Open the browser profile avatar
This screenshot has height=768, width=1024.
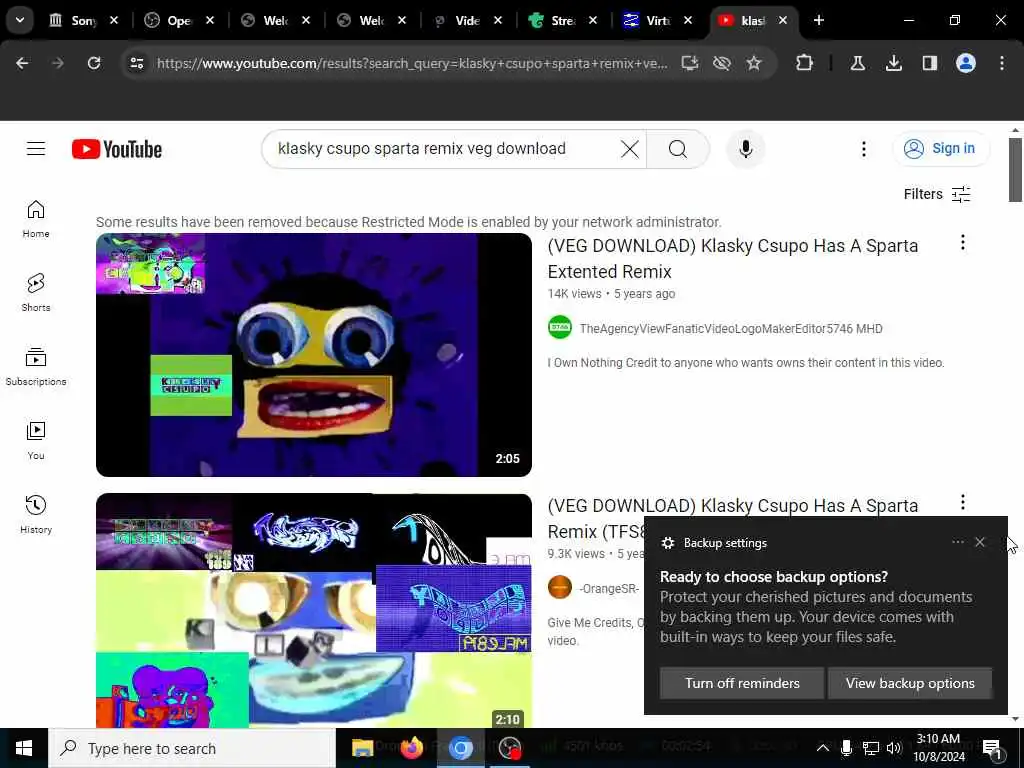(x=965, y=63)
